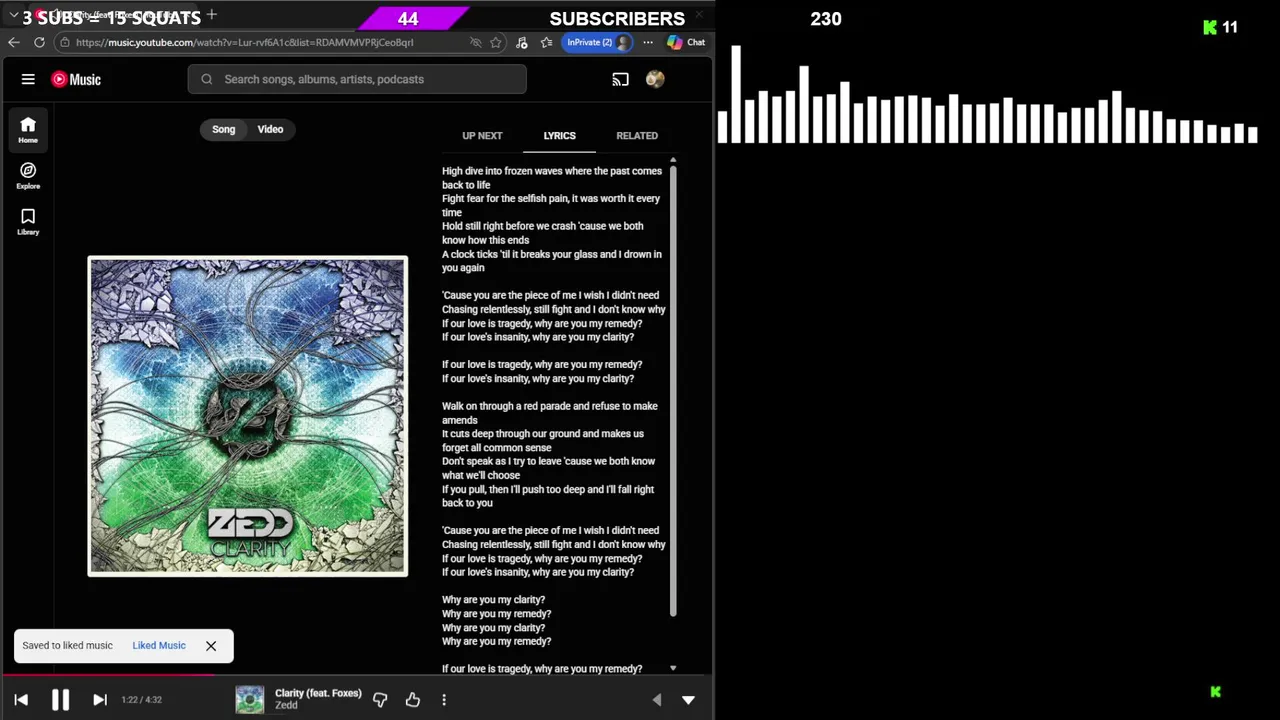This screenshot has width=1280, height=720.
Task: Click the YouTube Music logo
Action: click(x=76, y=79)
